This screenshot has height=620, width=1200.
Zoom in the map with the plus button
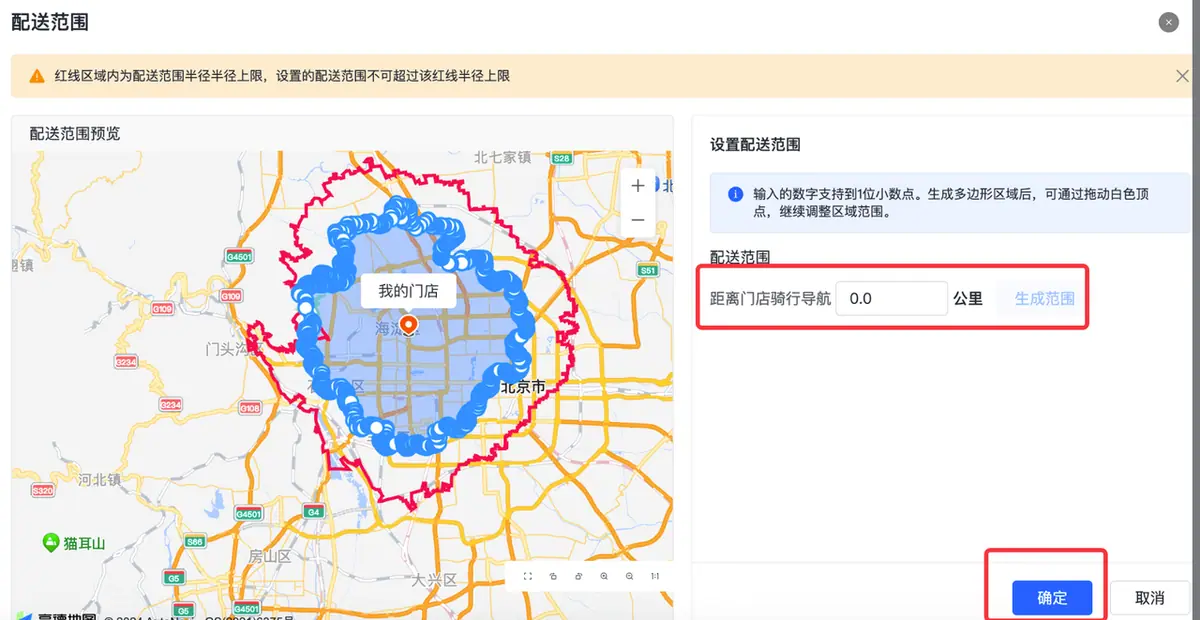[x=638, y=186]
